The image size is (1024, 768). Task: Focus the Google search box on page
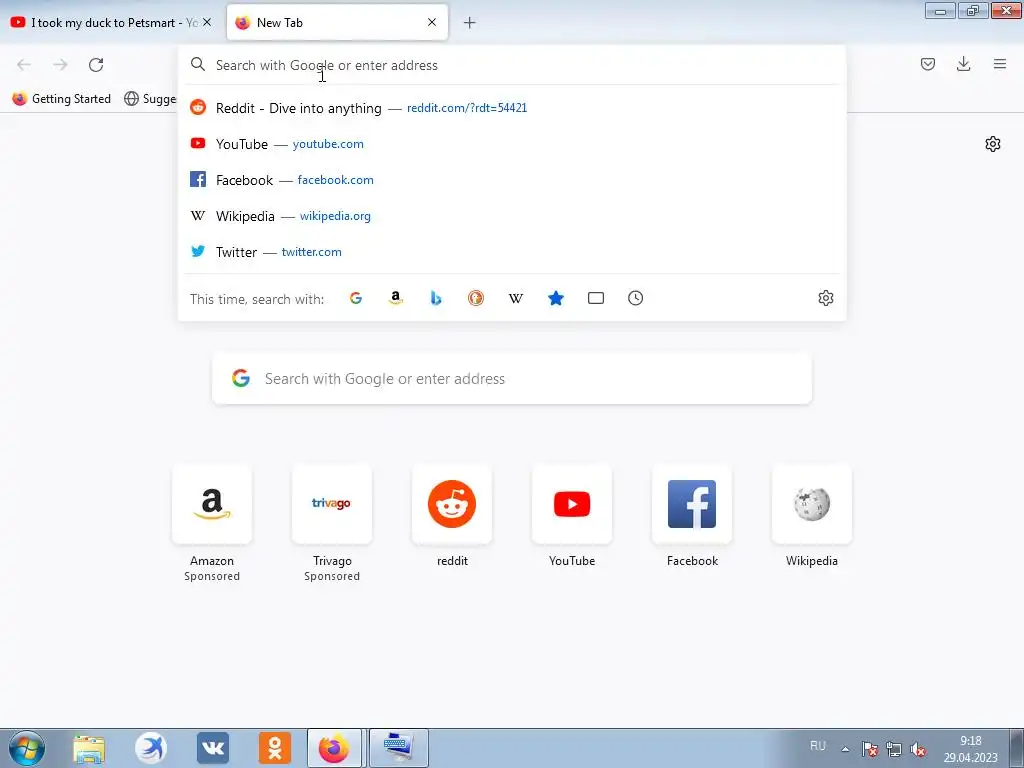click(512, 379)
